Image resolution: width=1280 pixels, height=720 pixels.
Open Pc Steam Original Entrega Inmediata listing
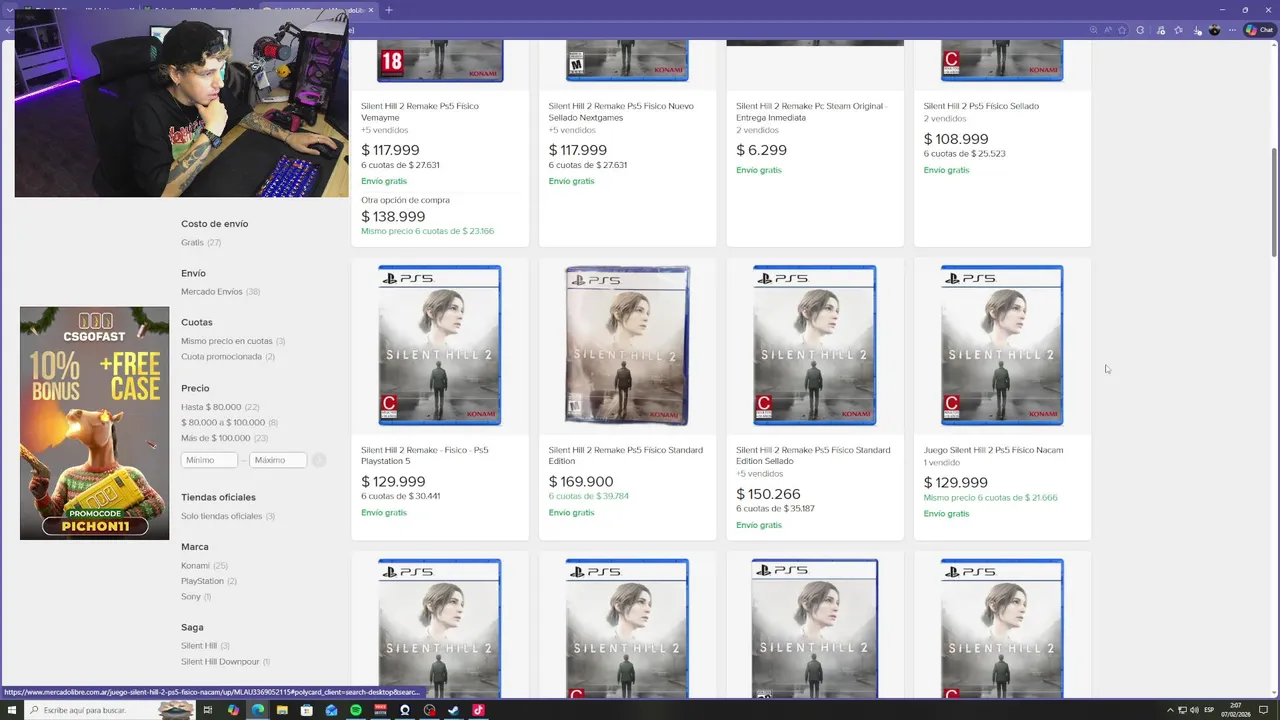point(811,111)
